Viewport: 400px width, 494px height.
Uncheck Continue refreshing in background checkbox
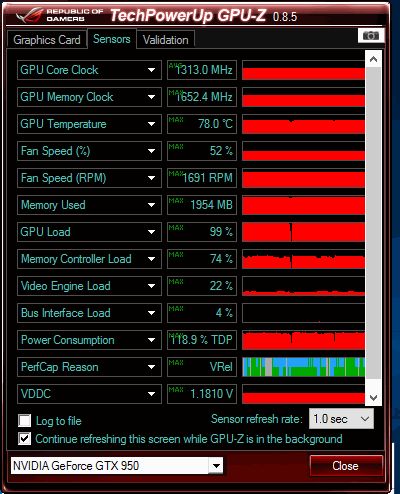pyautogui.click(x=25, y=439)
